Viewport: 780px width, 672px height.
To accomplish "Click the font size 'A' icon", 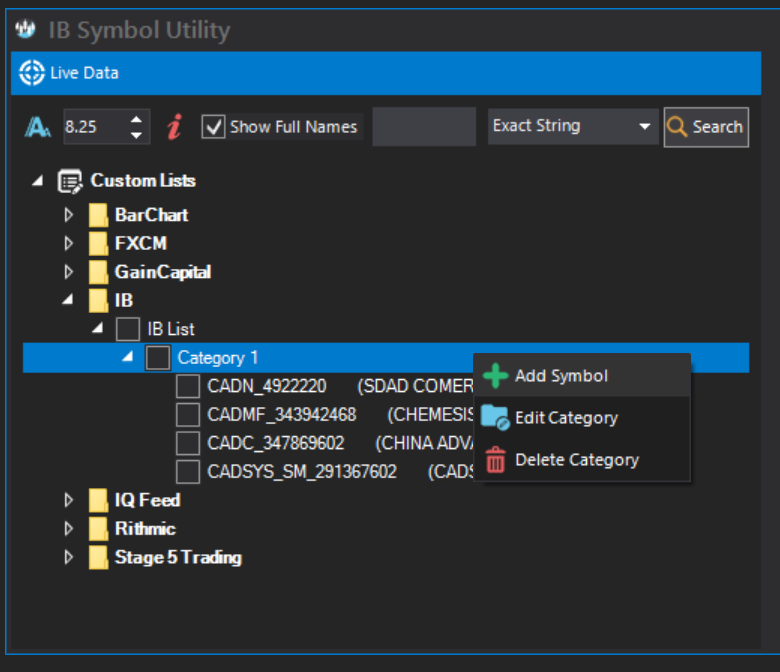I will pyautogui.click(x=38, y=127).
